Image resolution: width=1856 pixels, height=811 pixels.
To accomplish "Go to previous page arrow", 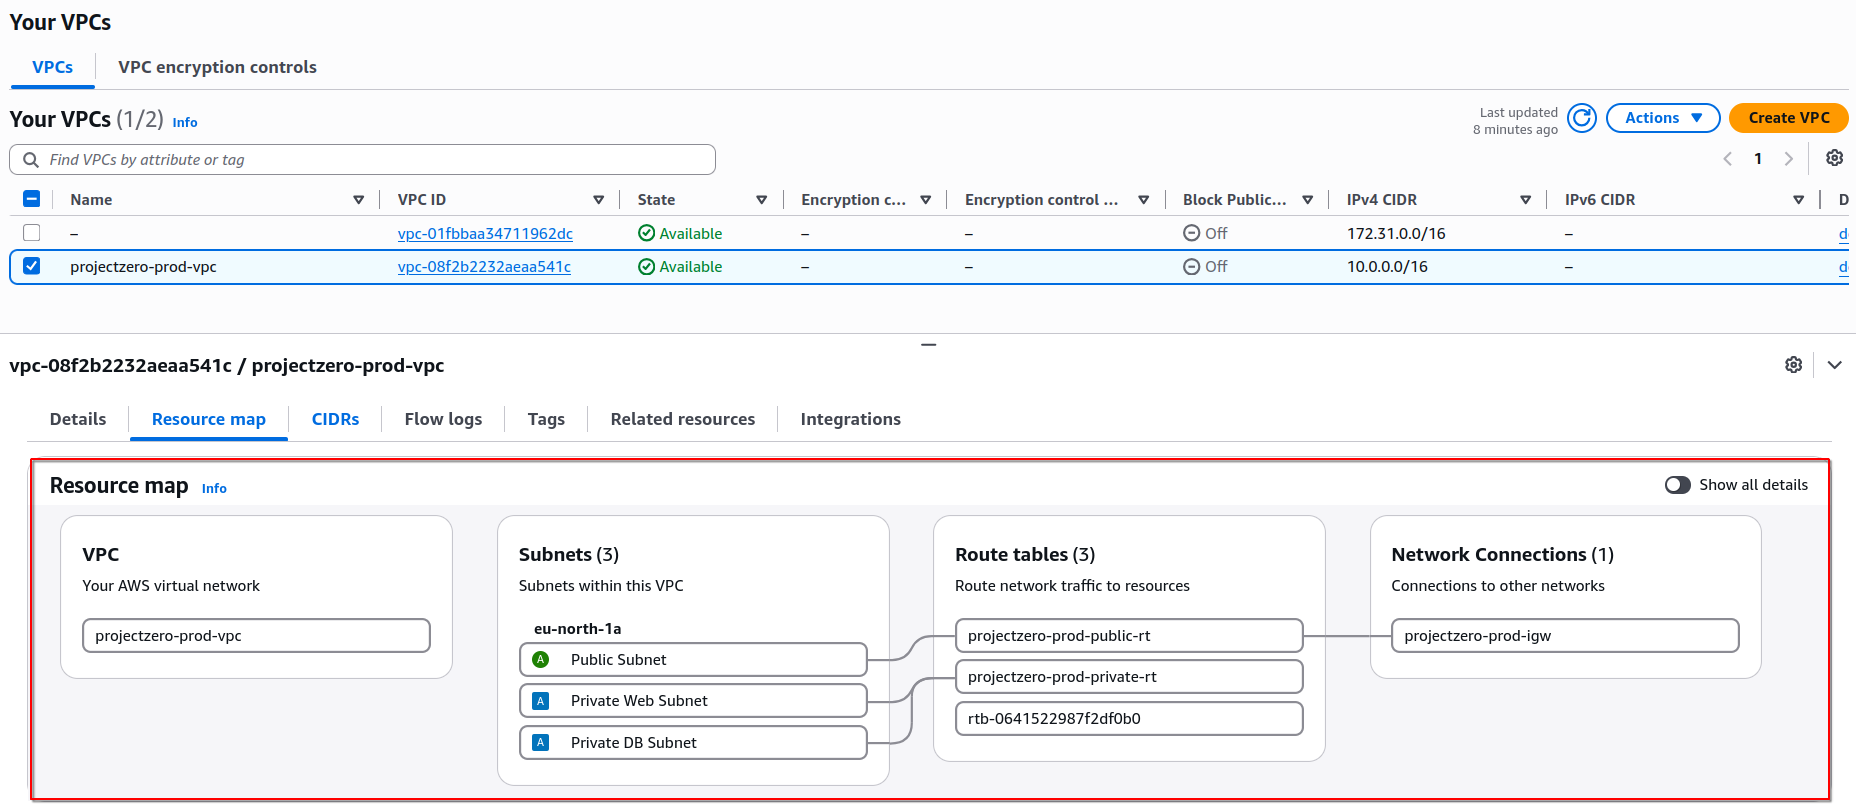I will [1728, 159].
